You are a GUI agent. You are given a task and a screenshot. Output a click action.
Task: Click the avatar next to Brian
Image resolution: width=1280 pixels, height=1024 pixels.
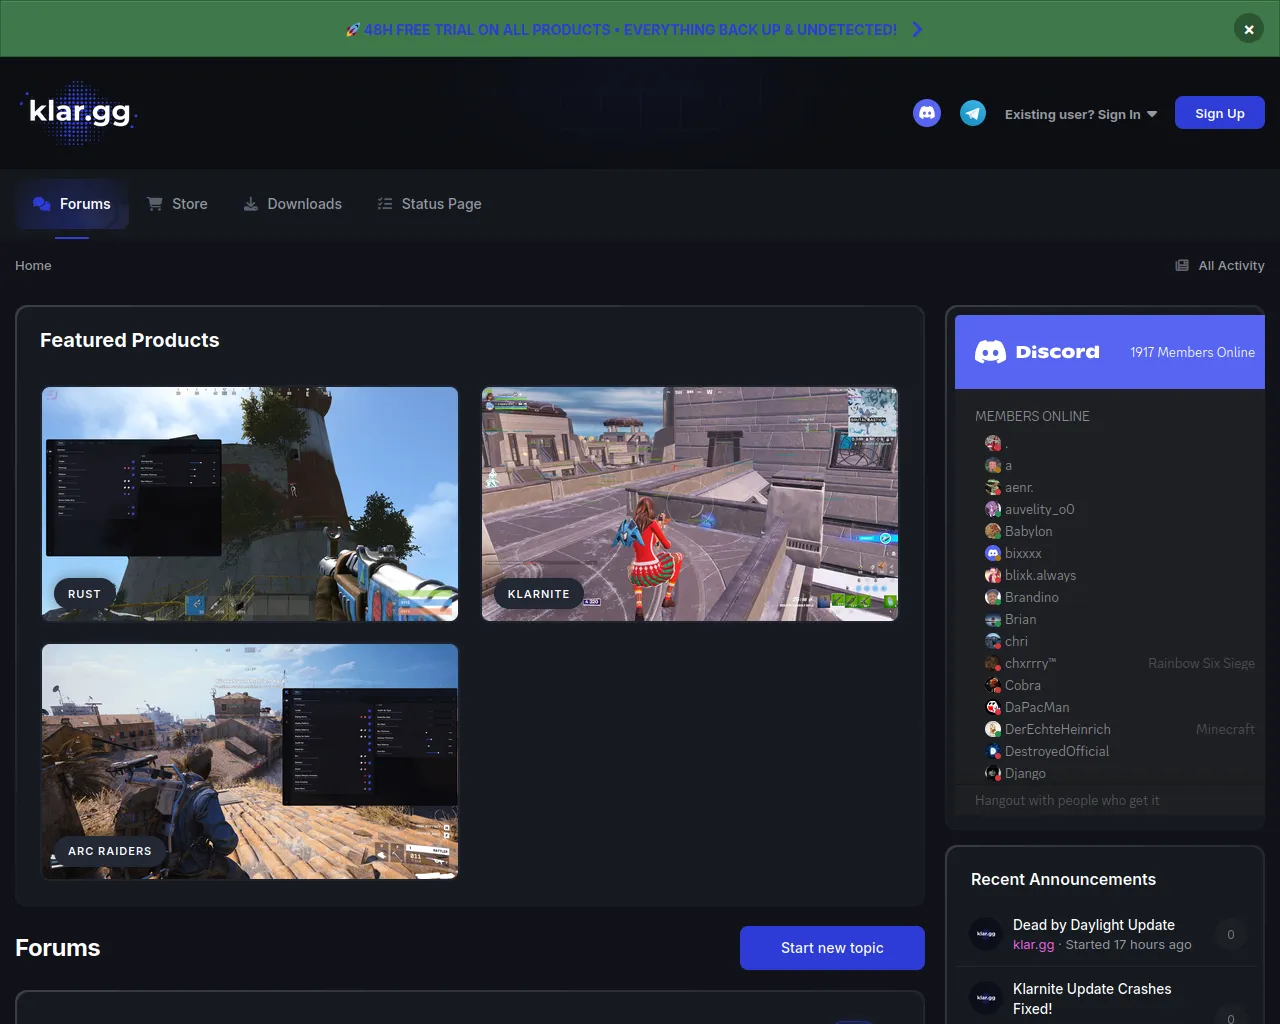pos(993,619)
